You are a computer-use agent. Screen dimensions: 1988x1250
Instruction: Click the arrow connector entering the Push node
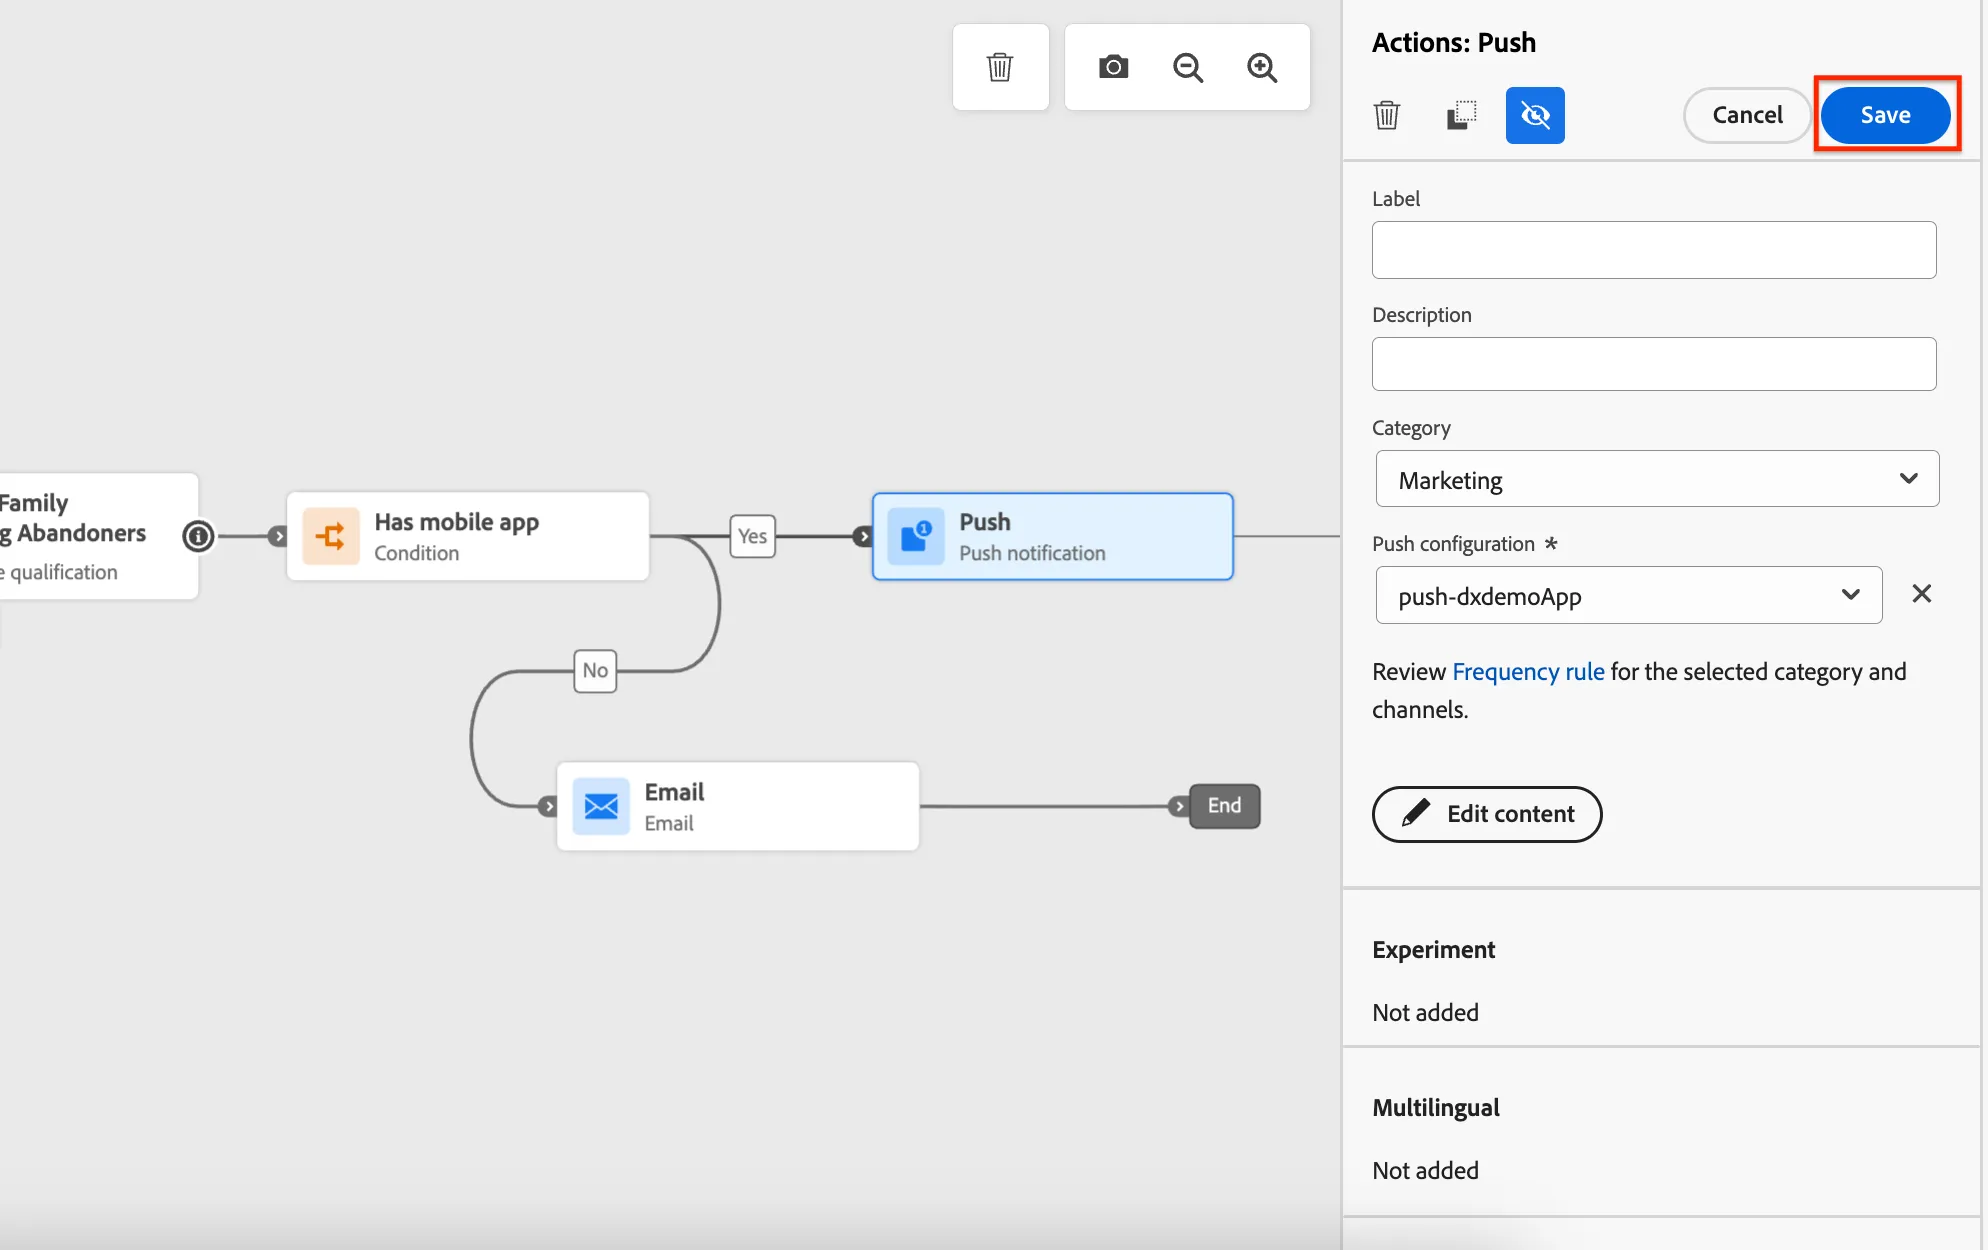point(863,536)
